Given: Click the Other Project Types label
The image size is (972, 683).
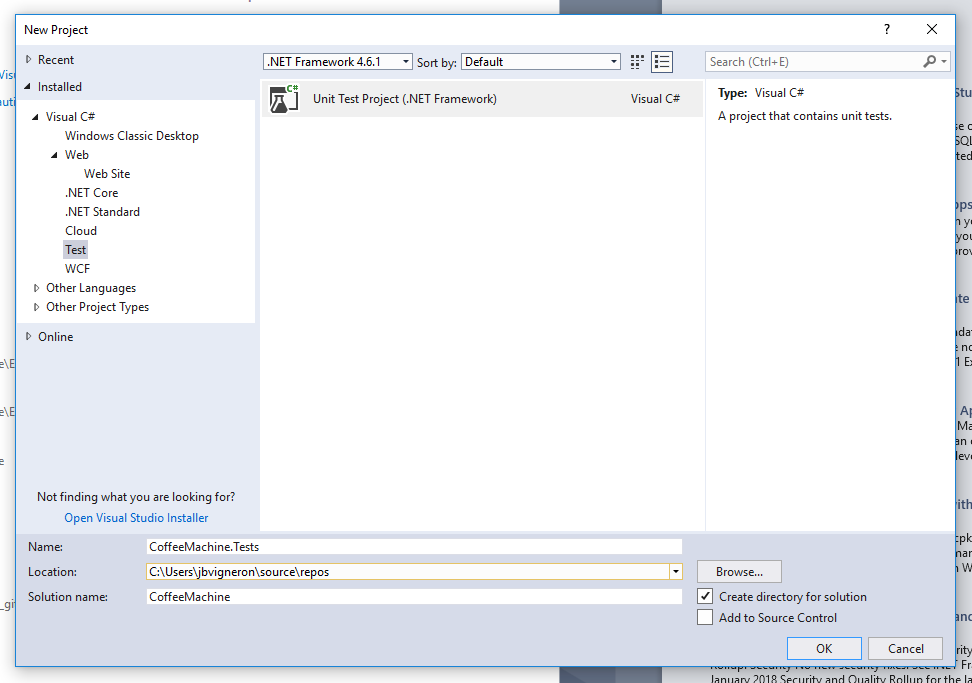Looking at the screenshot, I should point(97,307).
